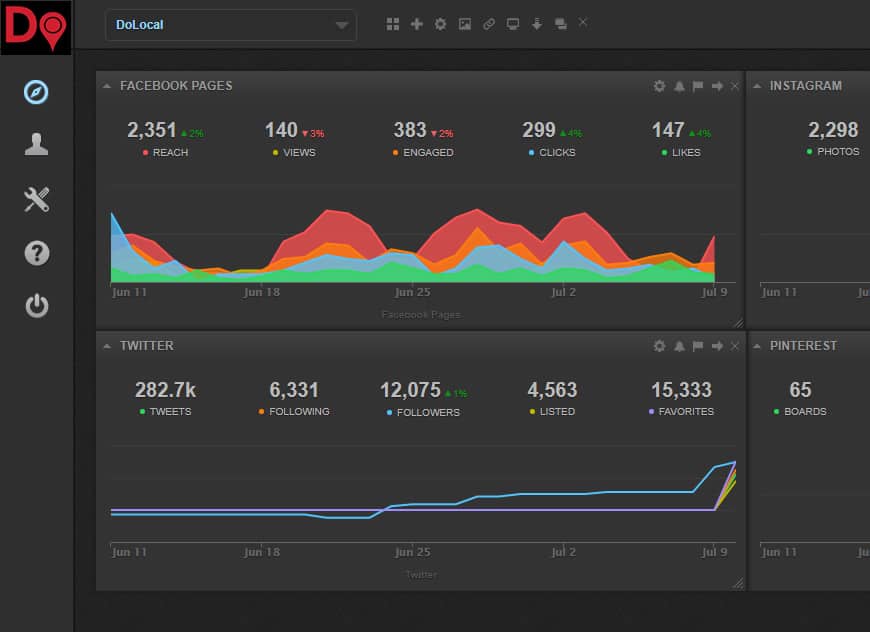Screen dimensions: 870x632
Task: Open the tools wrench icon in sidebar
Action: [x=37, y=199]
